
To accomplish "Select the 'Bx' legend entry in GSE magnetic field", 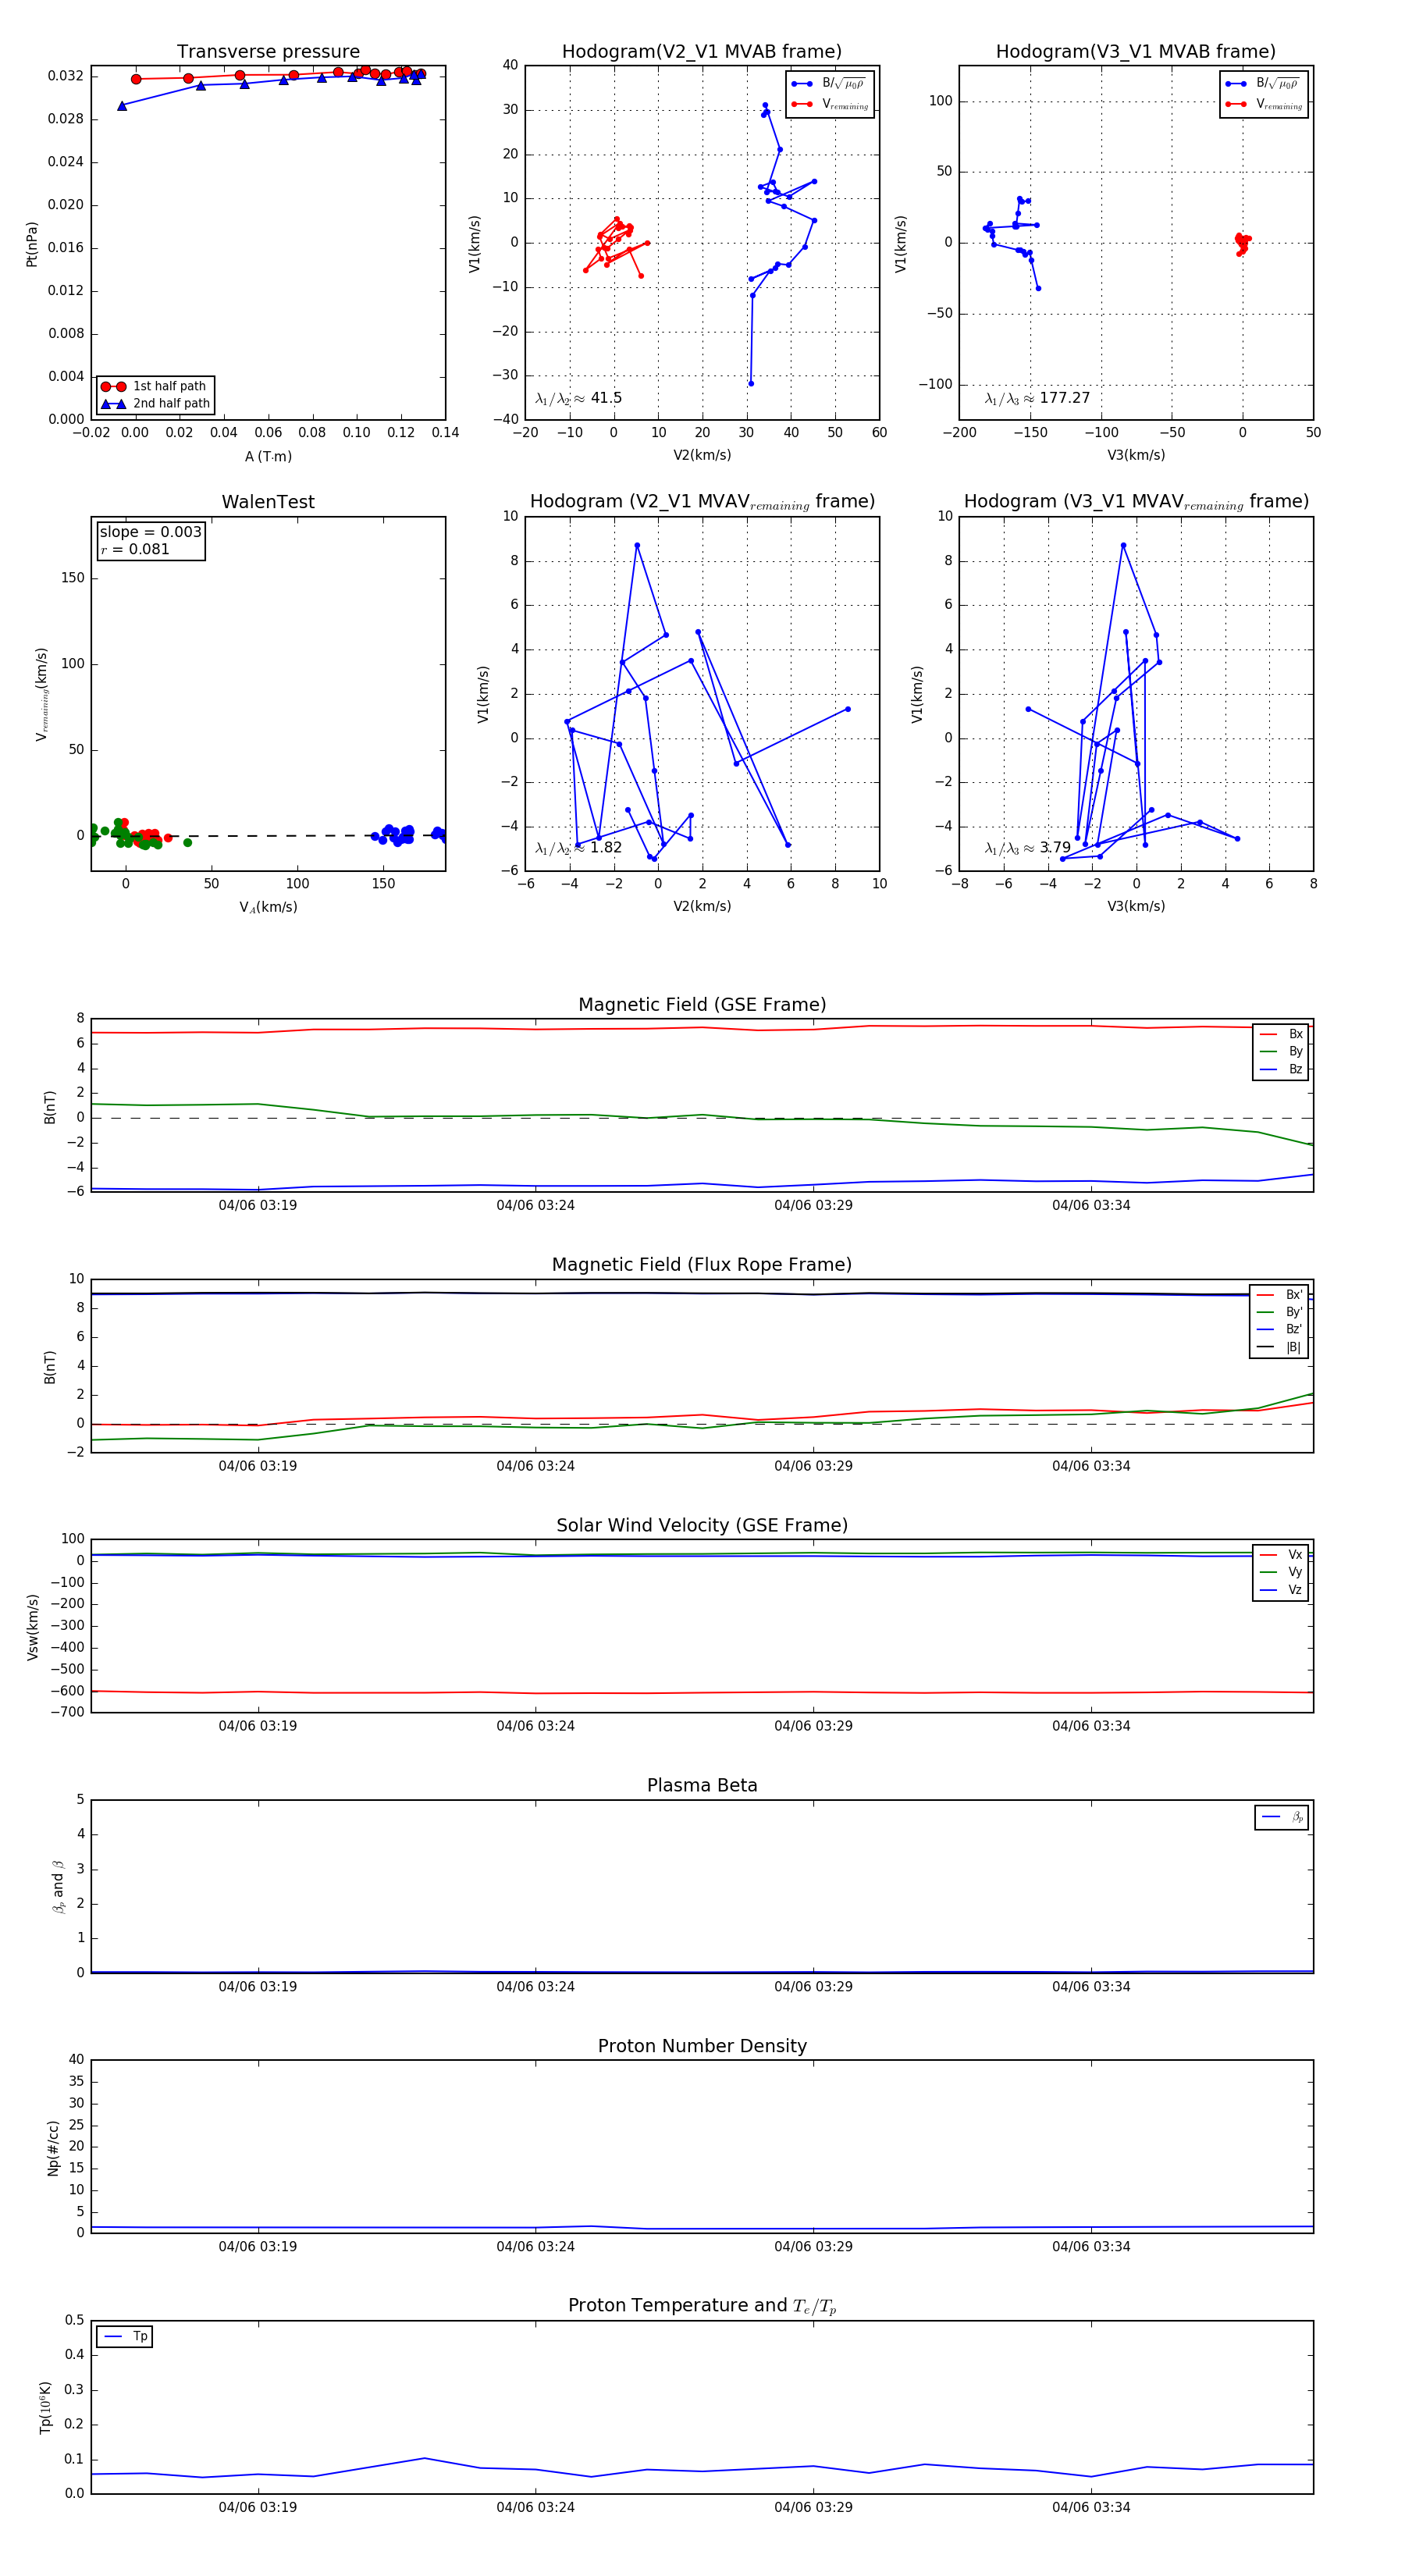I will click(1281, 1034).
